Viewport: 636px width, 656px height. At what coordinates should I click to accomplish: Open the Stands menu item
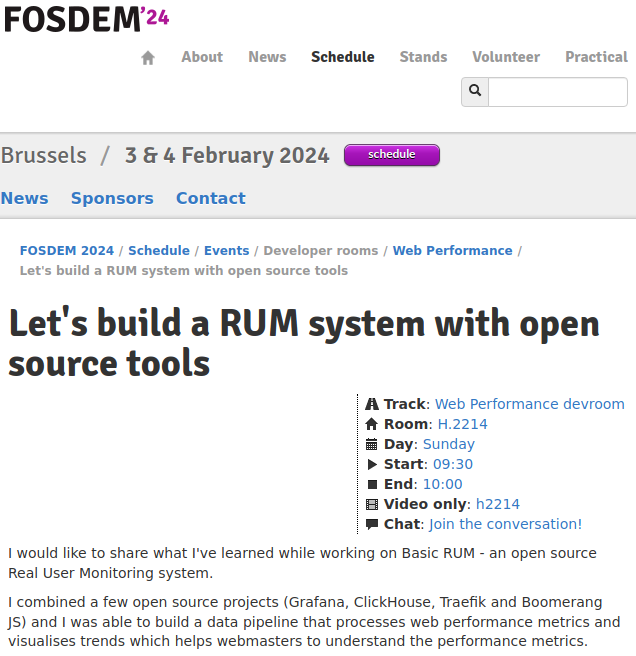point(423,57)
